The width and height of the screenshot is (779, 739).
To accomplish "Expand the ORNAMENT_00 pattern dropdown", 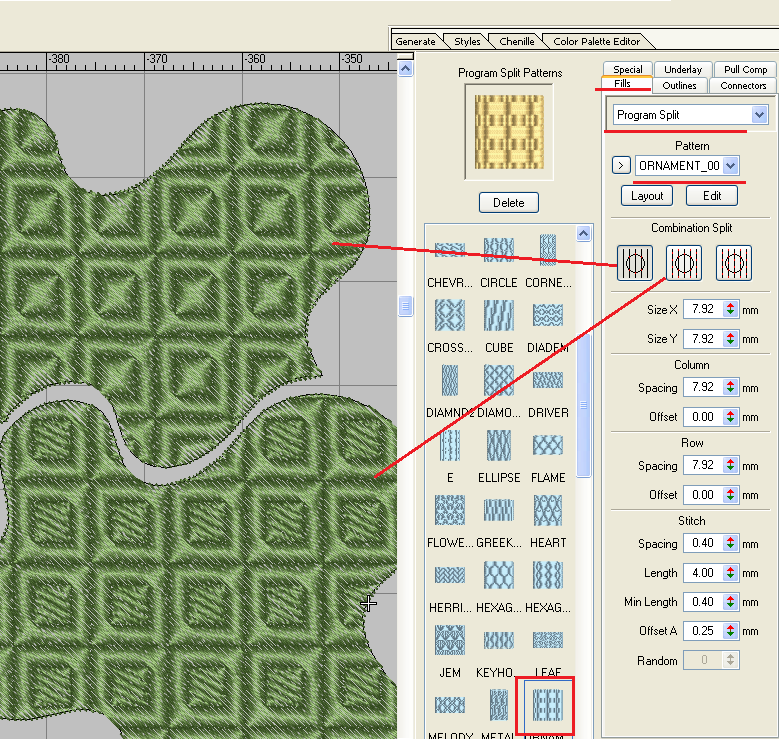I will pos(731,165).
